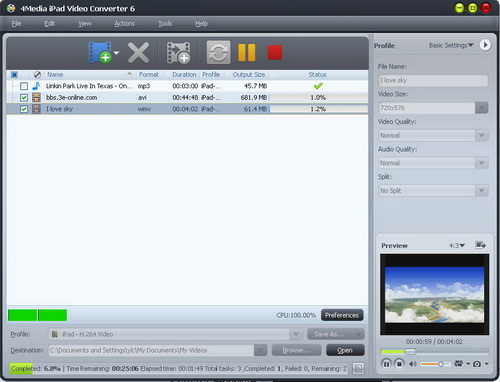Screen dimensions: 500x382
Task: Stop conversion with the red stop icon
Action: [275, 53]
